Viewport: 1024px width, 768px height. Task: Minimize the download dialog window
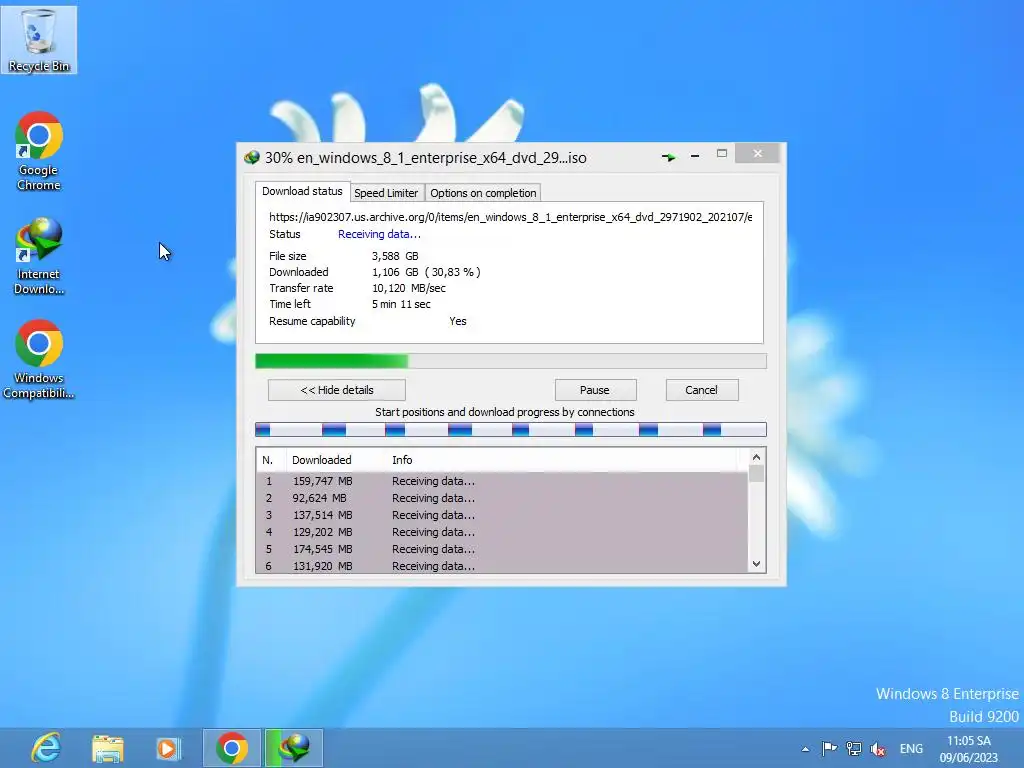(x=695, y=155)
